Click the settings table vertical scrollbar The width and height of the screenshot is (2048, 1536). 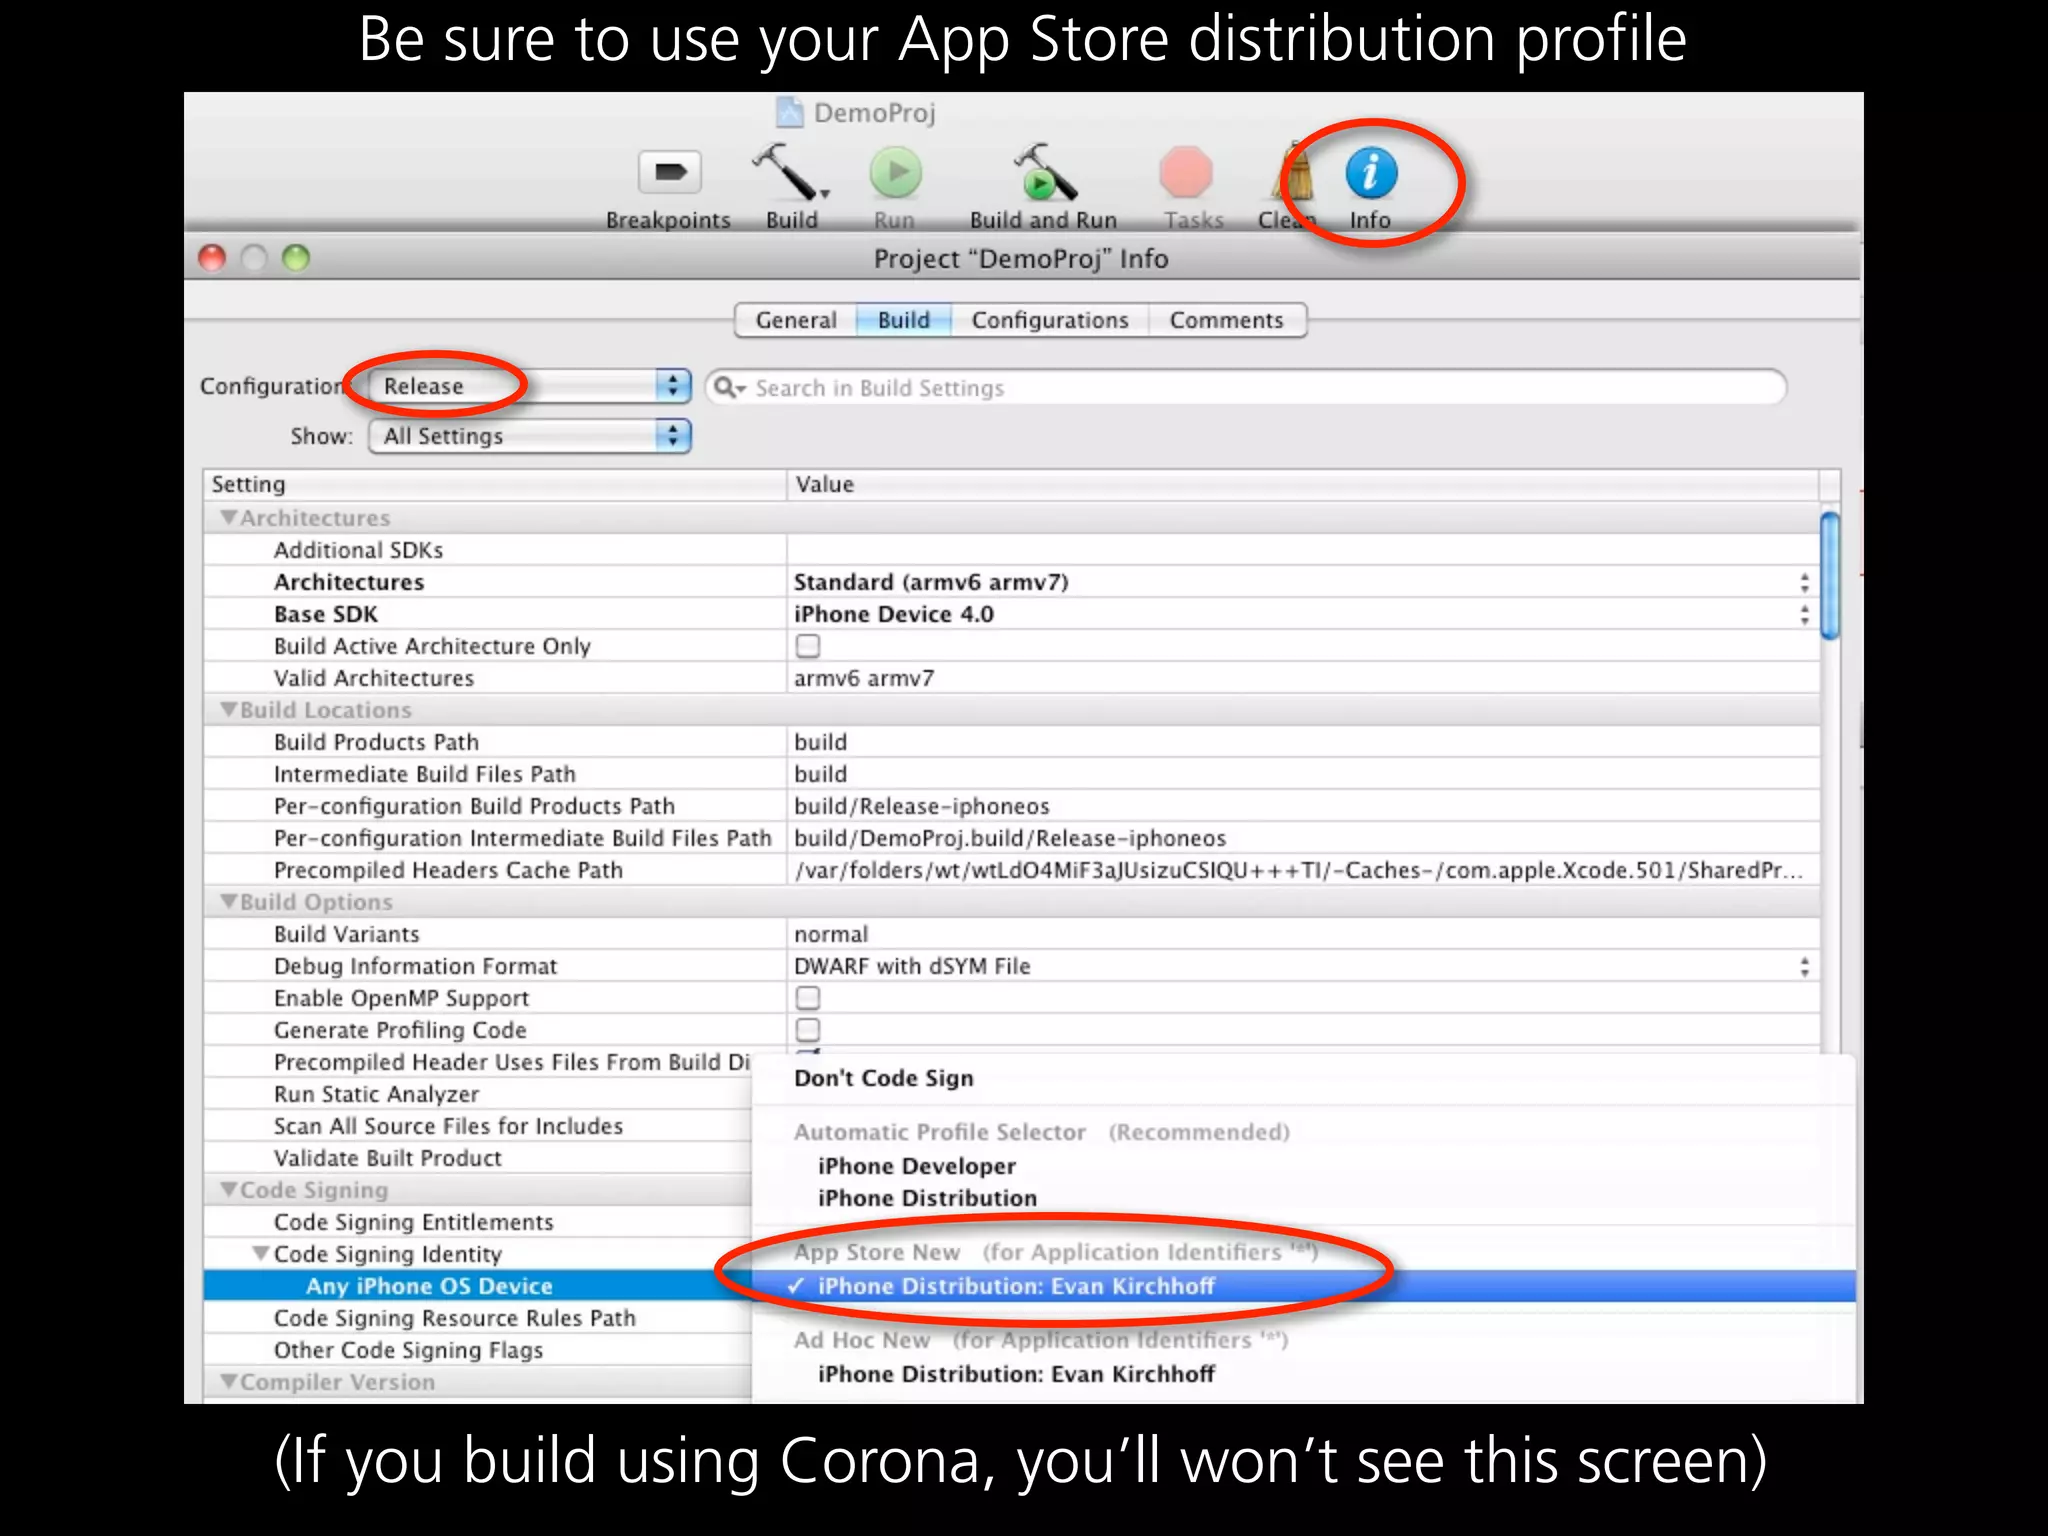(1830, 575)
